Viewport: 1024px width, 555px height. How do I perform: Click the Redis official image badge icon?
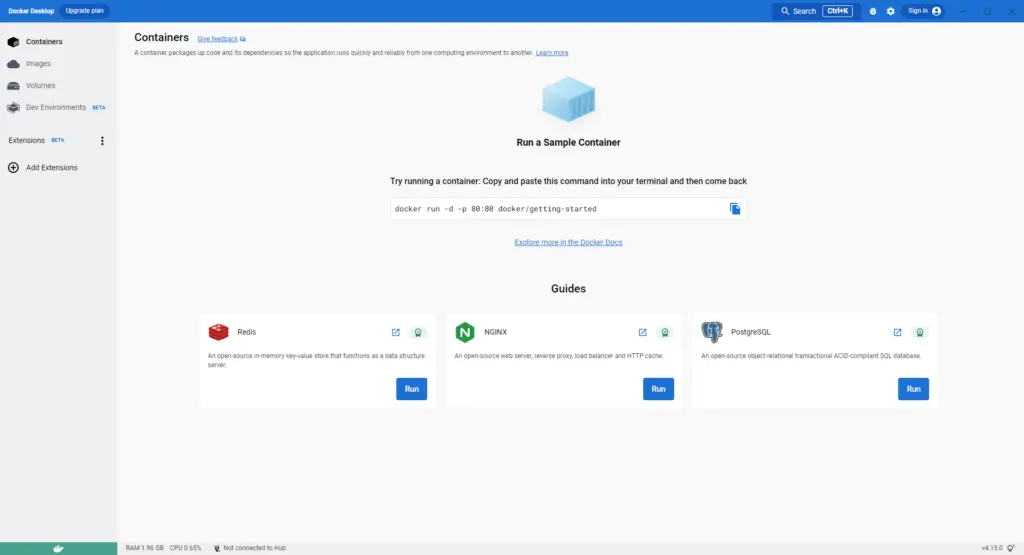coord(418,332)
